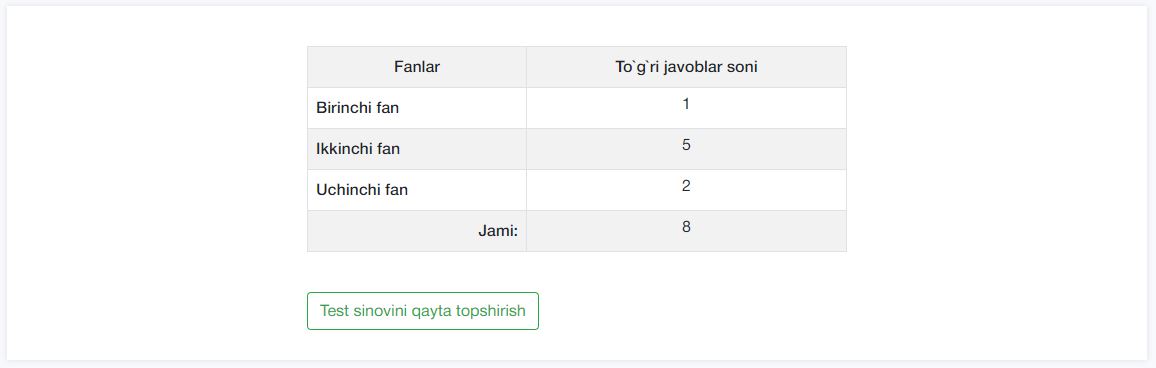Select the 'To`g`ri javoblar soni' column header

click(x=686, y=67)
